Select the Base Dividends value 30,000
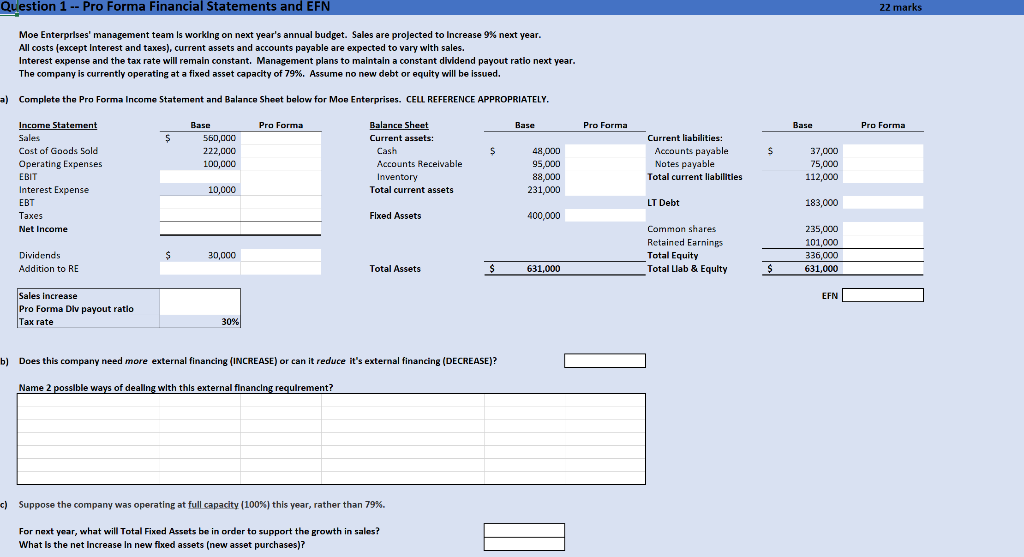Viewport: 1024px width, 557px height. [x=222, y=255]
